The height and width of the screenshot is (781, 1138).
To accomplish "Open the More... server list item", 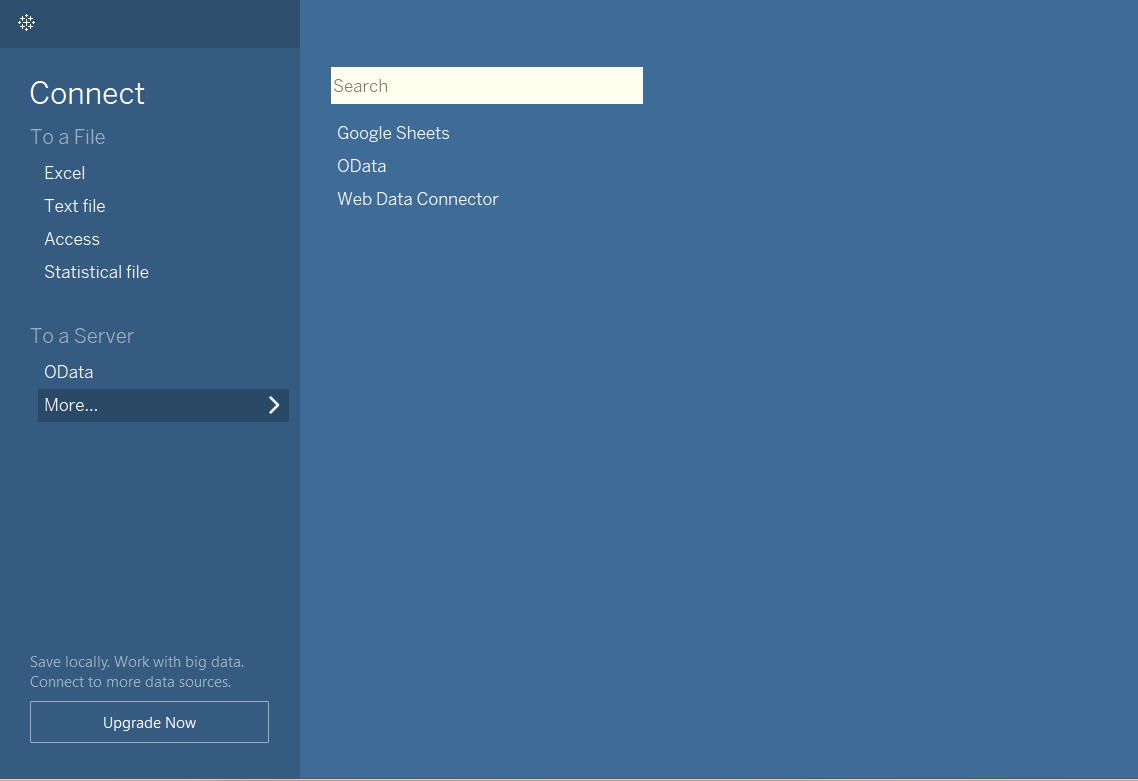I will [x=163, y=405].
